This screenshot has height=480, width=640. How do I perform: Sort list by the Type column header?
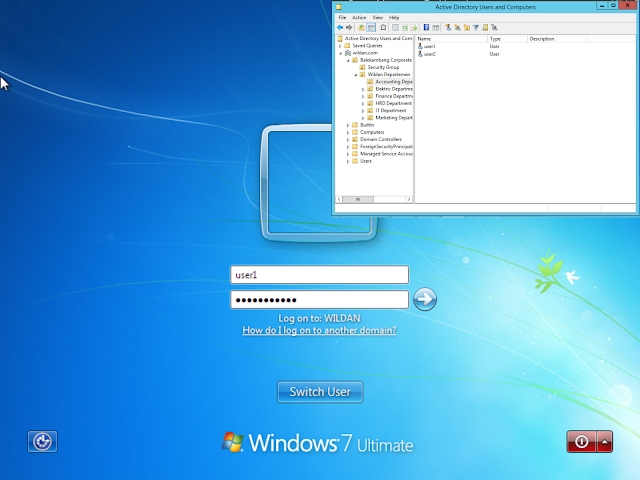(x=507, y=39)
